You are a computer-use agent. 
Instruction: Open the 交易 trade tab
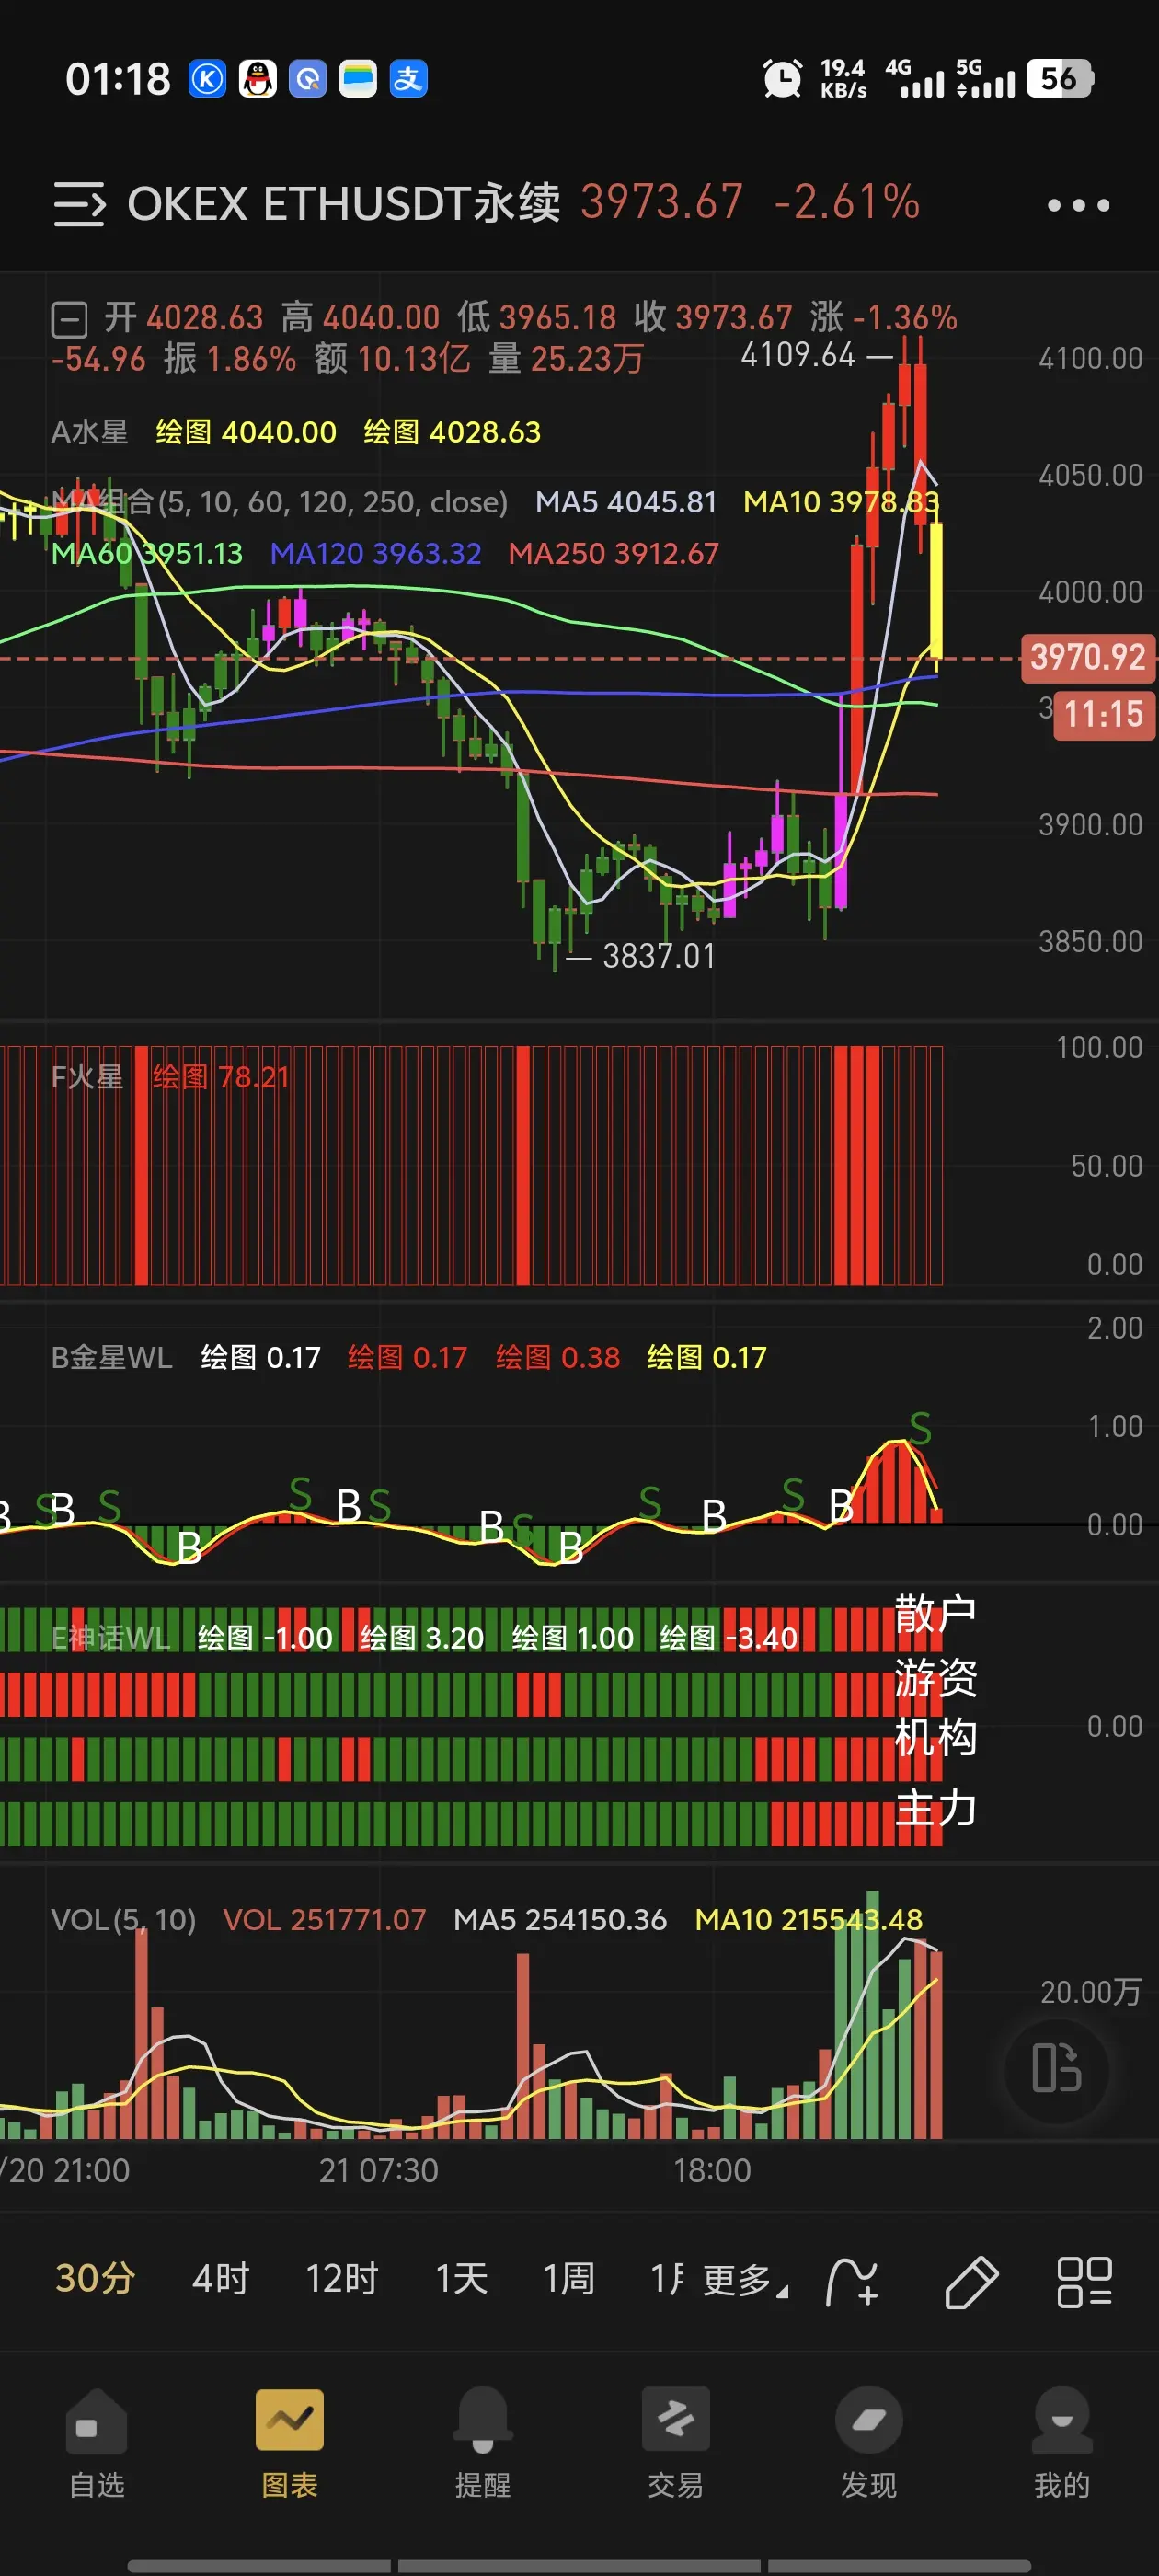(x=675, y=2441)
